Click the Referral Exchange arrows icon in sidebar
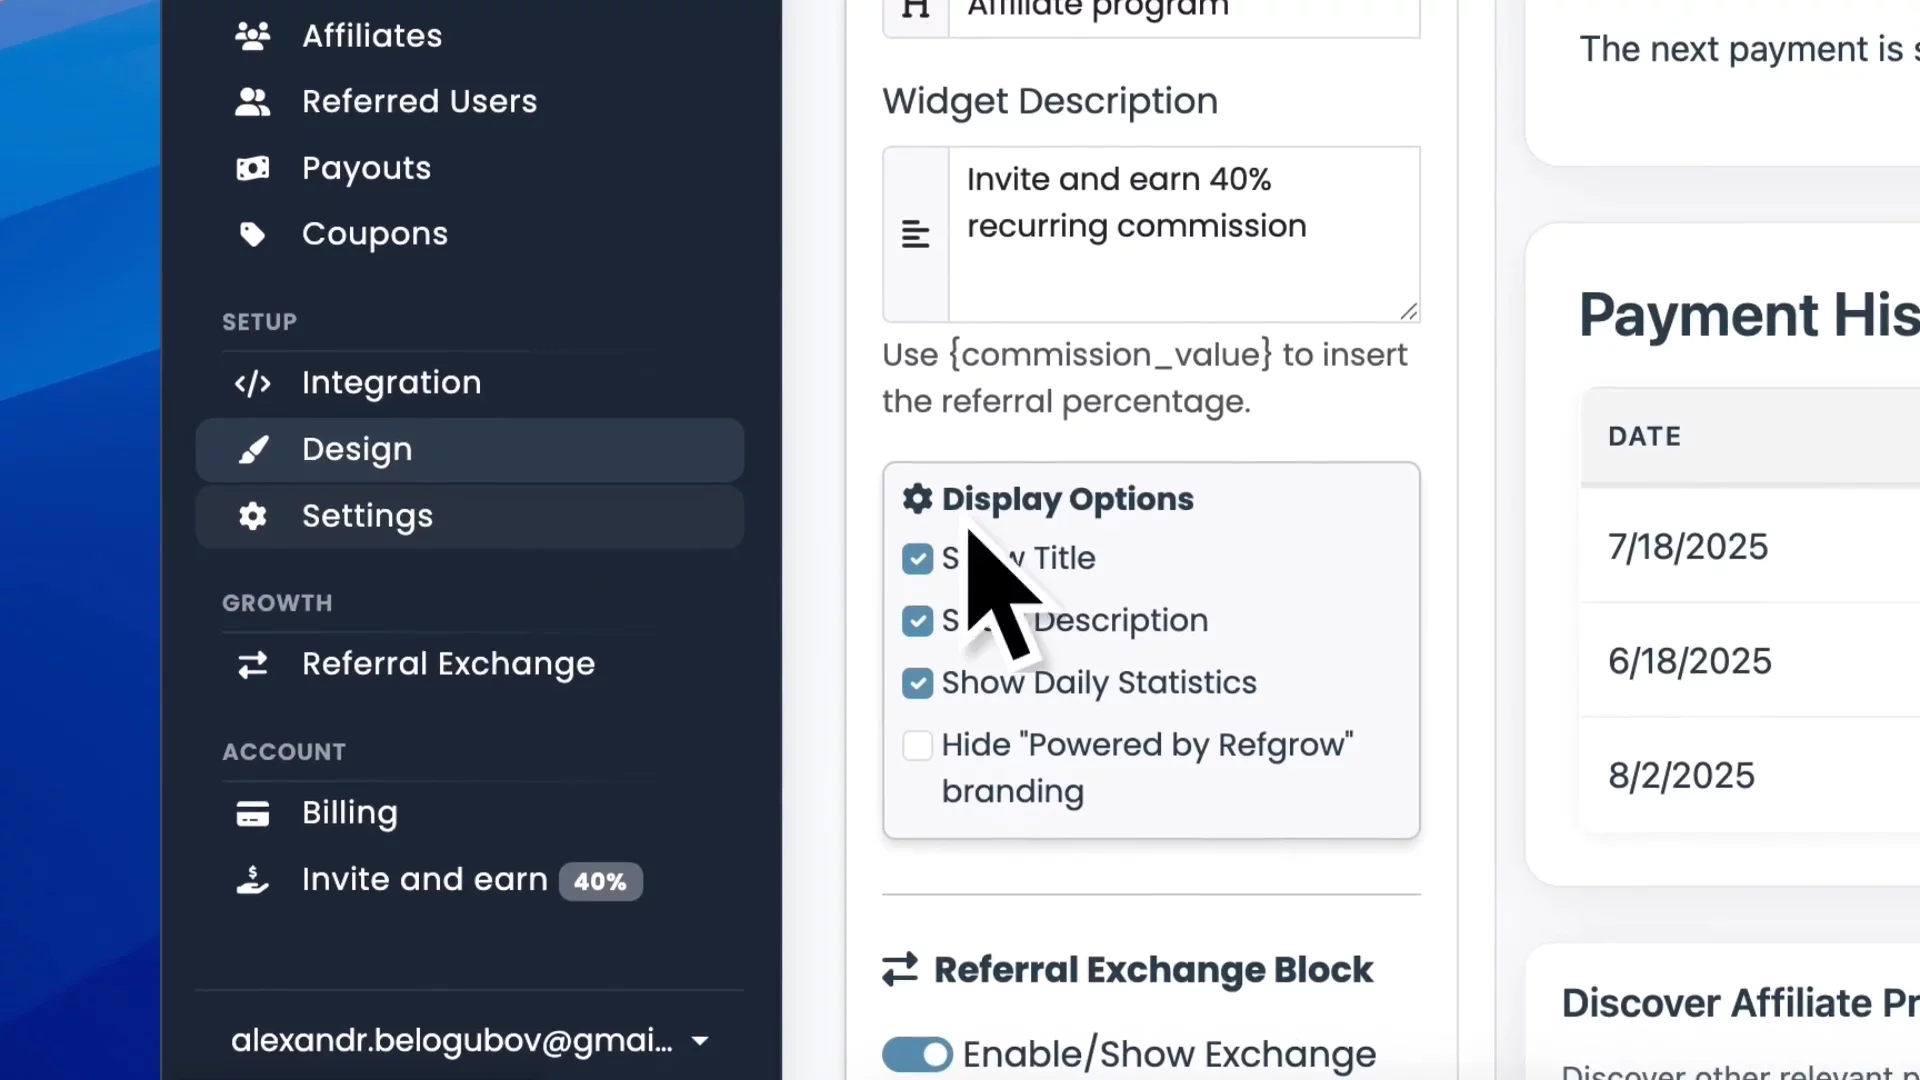This screenshot has height=1080, width=1920. (x=252, y=665)
